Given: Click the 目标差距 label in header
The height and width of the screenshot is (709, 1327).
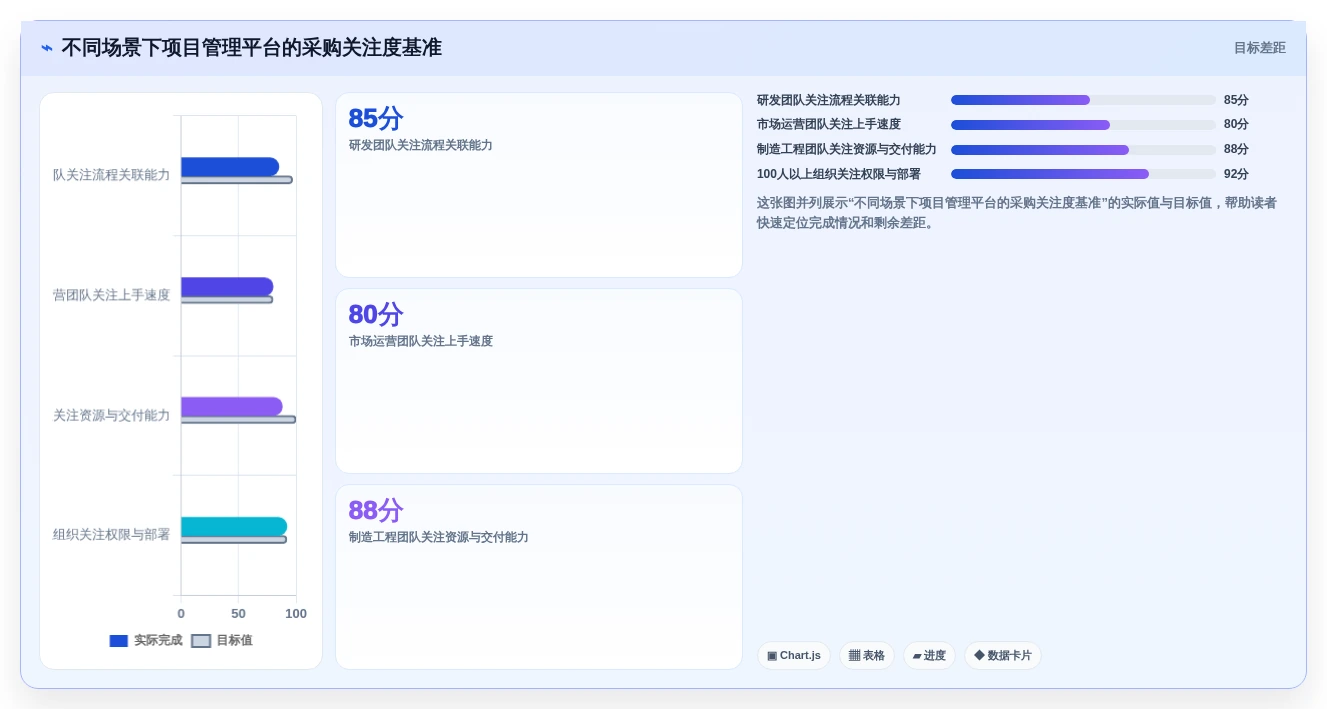Looking at the screenshot, I should (x=1259, y=48).
